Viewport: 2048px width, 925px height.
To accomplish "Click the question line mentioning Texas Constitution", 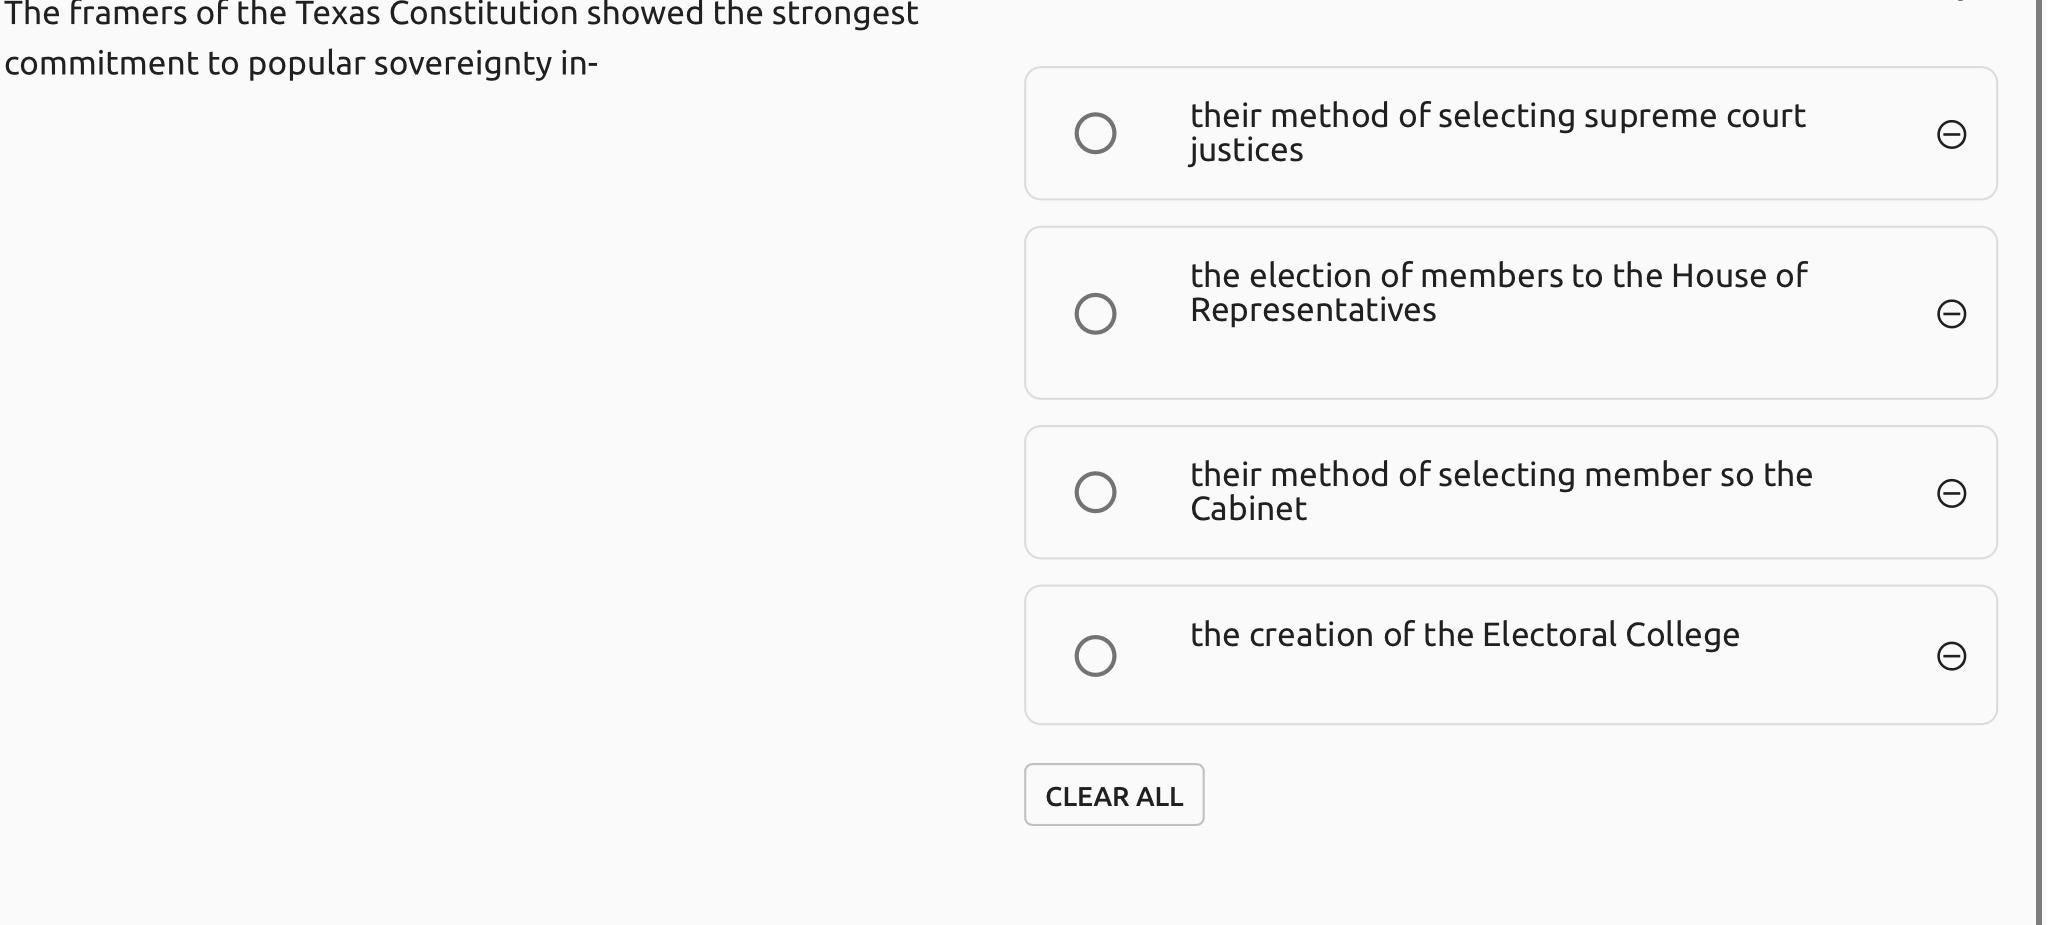I will (461, 14).
